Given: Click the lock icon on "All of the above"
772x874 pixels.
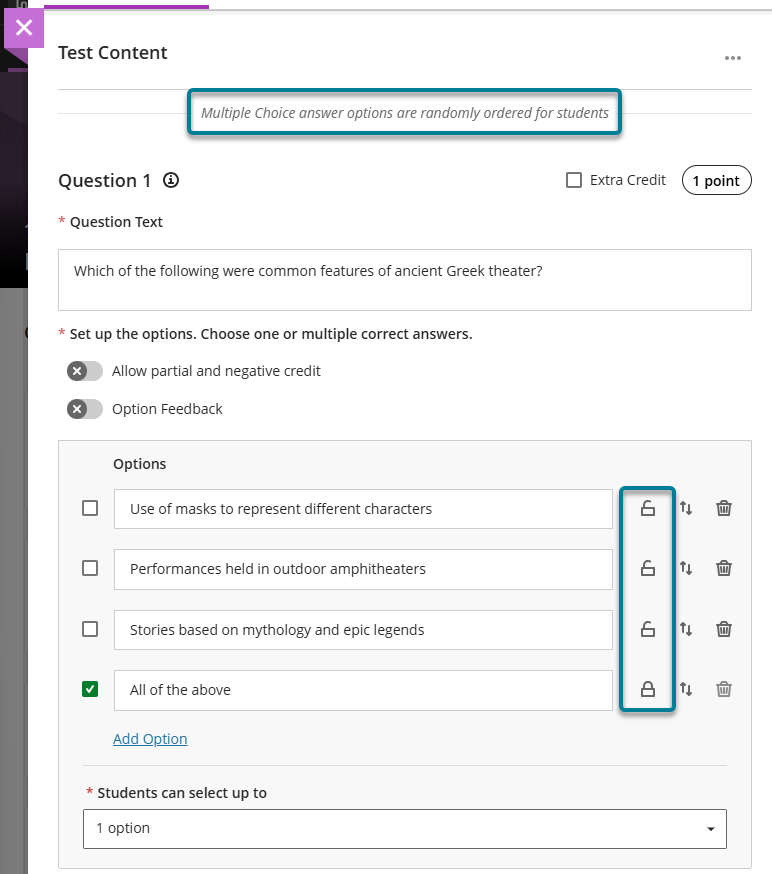Looking at the screenshot, I should [x=648, y=690].
